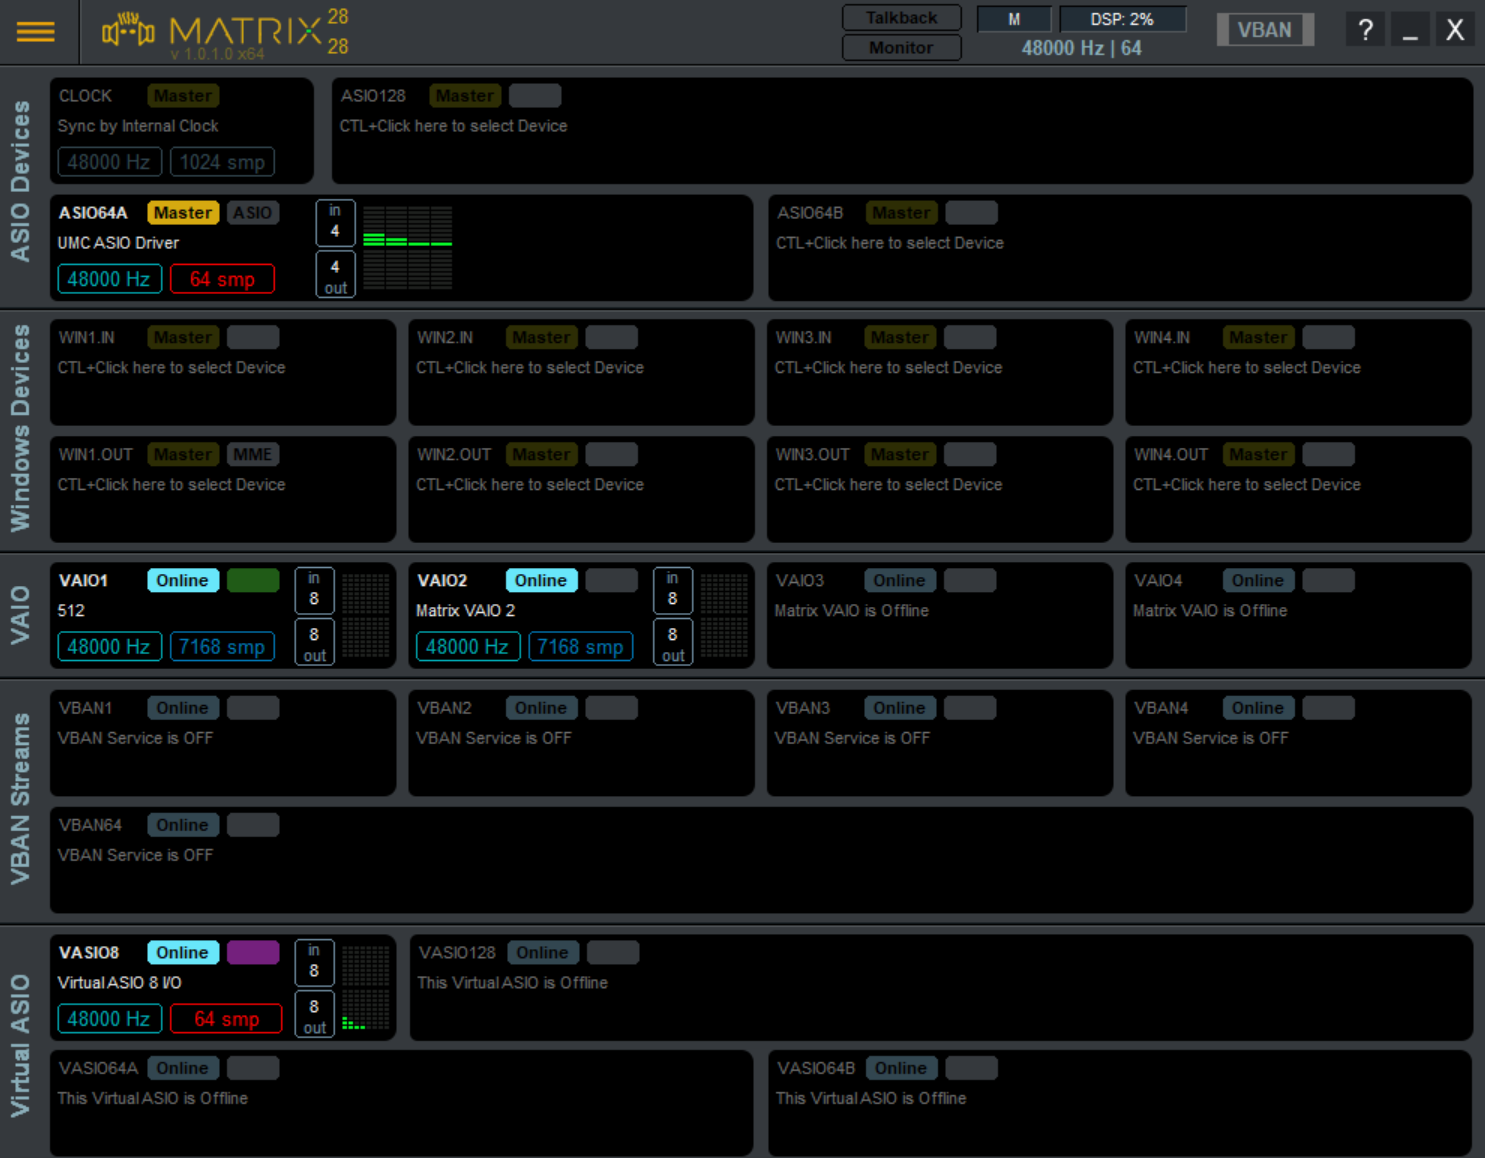Click VAIO2 in 8 channel box
The image size is (1485, 1158).
point(672,590)
